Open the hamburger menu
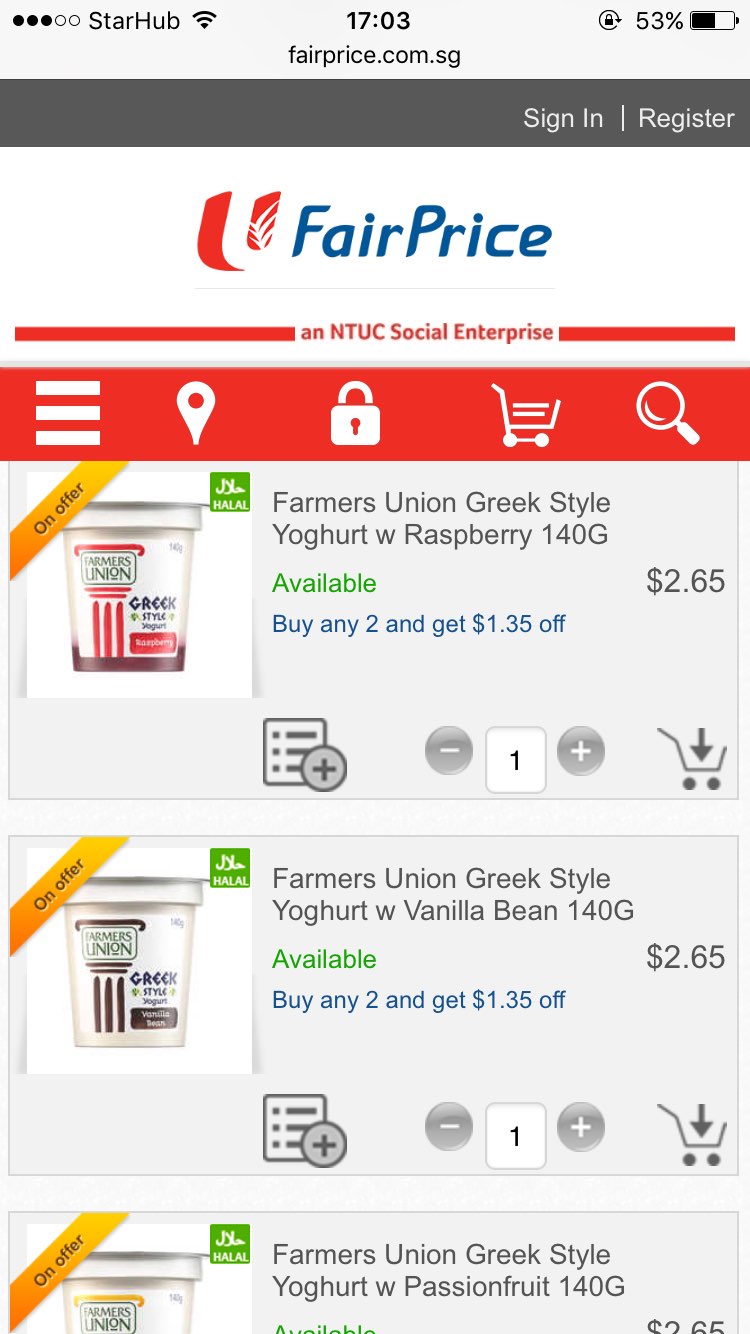This screenshot has height=1334, width=750. (68, 413)
